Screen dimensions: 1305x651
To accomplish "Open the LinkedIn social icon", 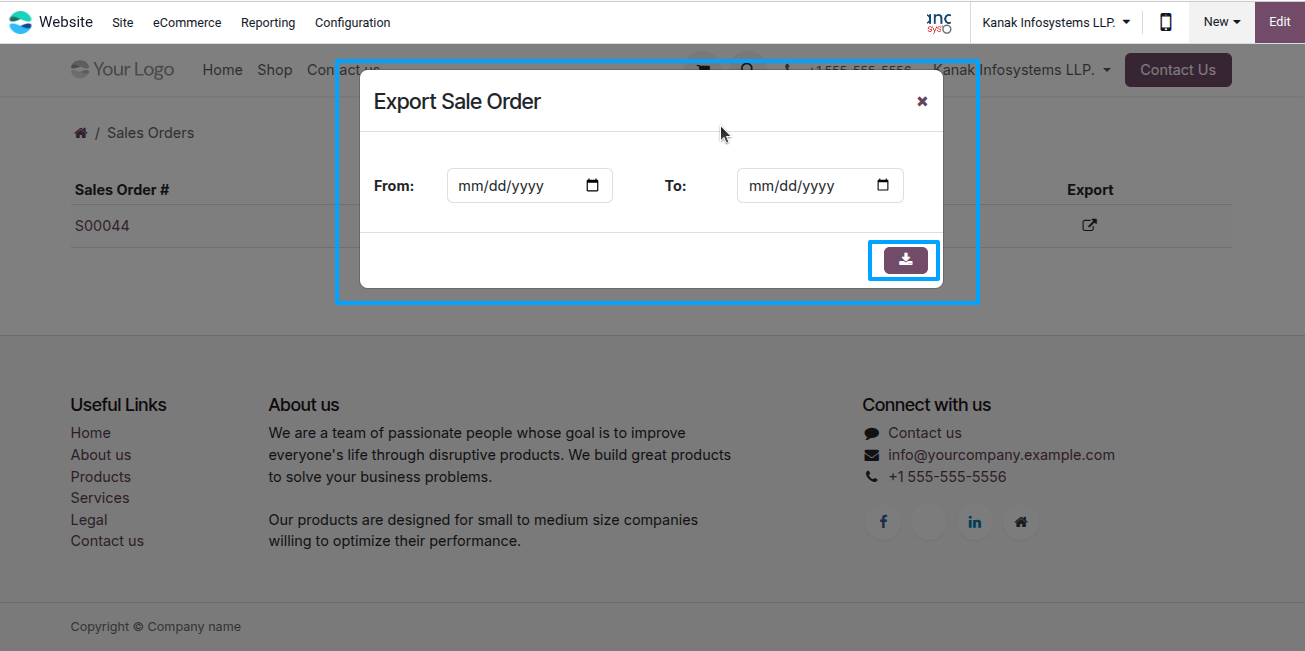I will pos(974,522).
